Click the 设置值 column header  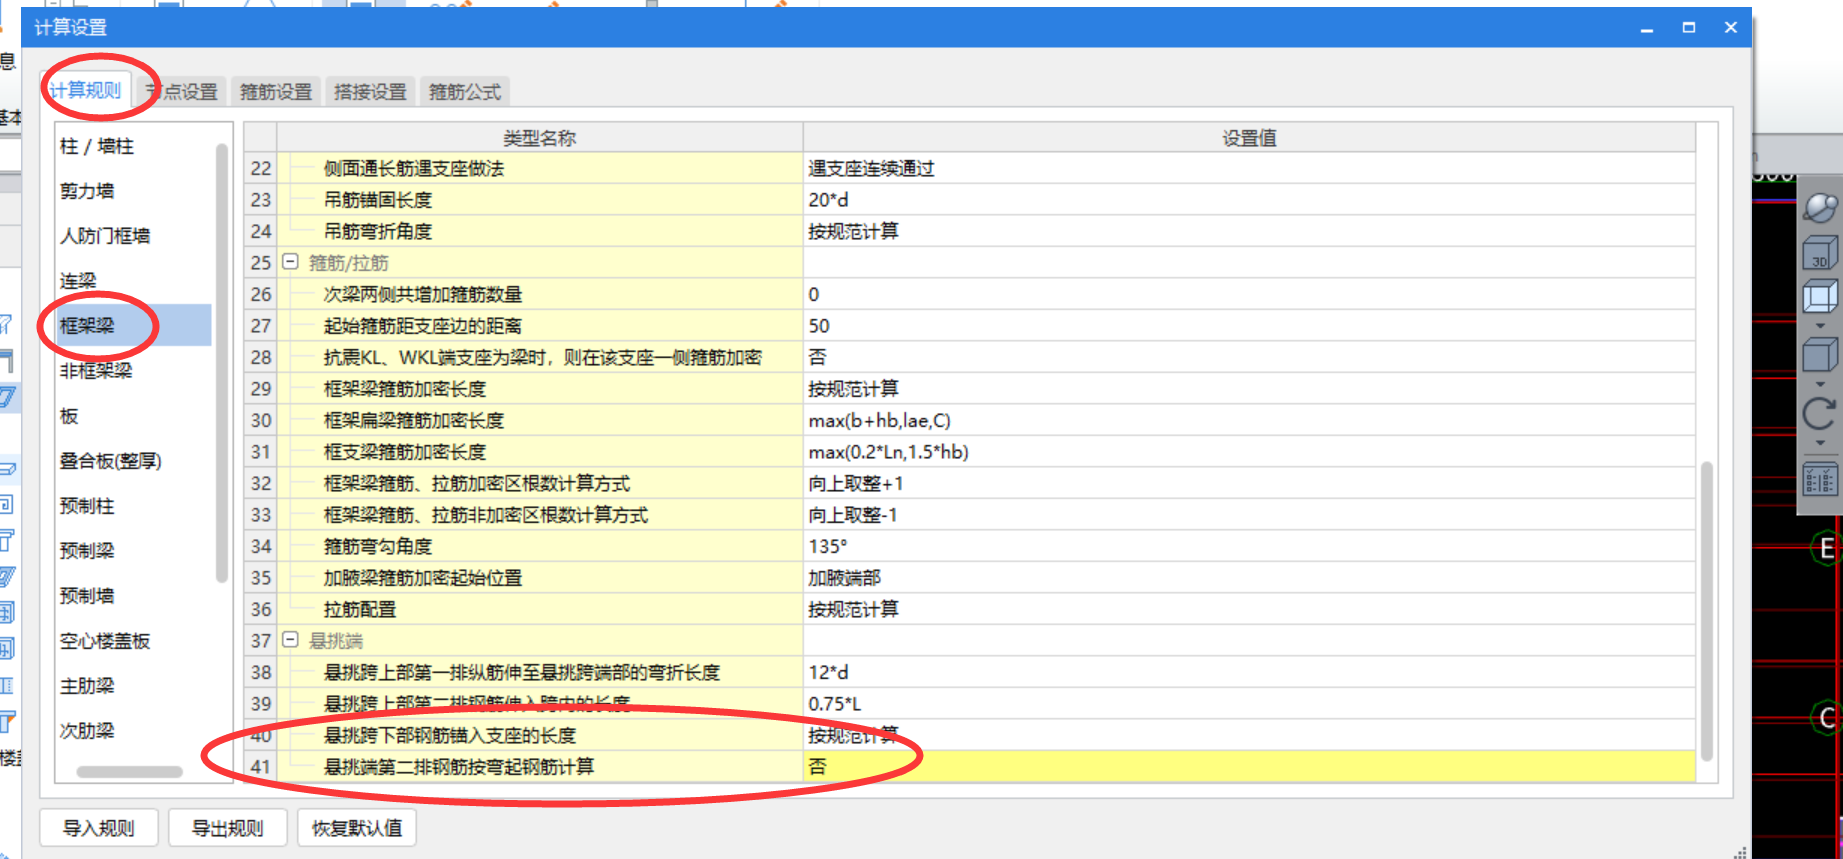pos(1249,138)
